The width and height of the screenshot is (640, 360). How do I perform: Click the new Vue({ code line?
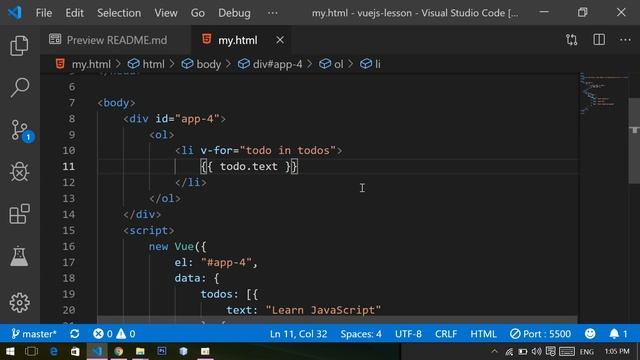pos(178,247)
